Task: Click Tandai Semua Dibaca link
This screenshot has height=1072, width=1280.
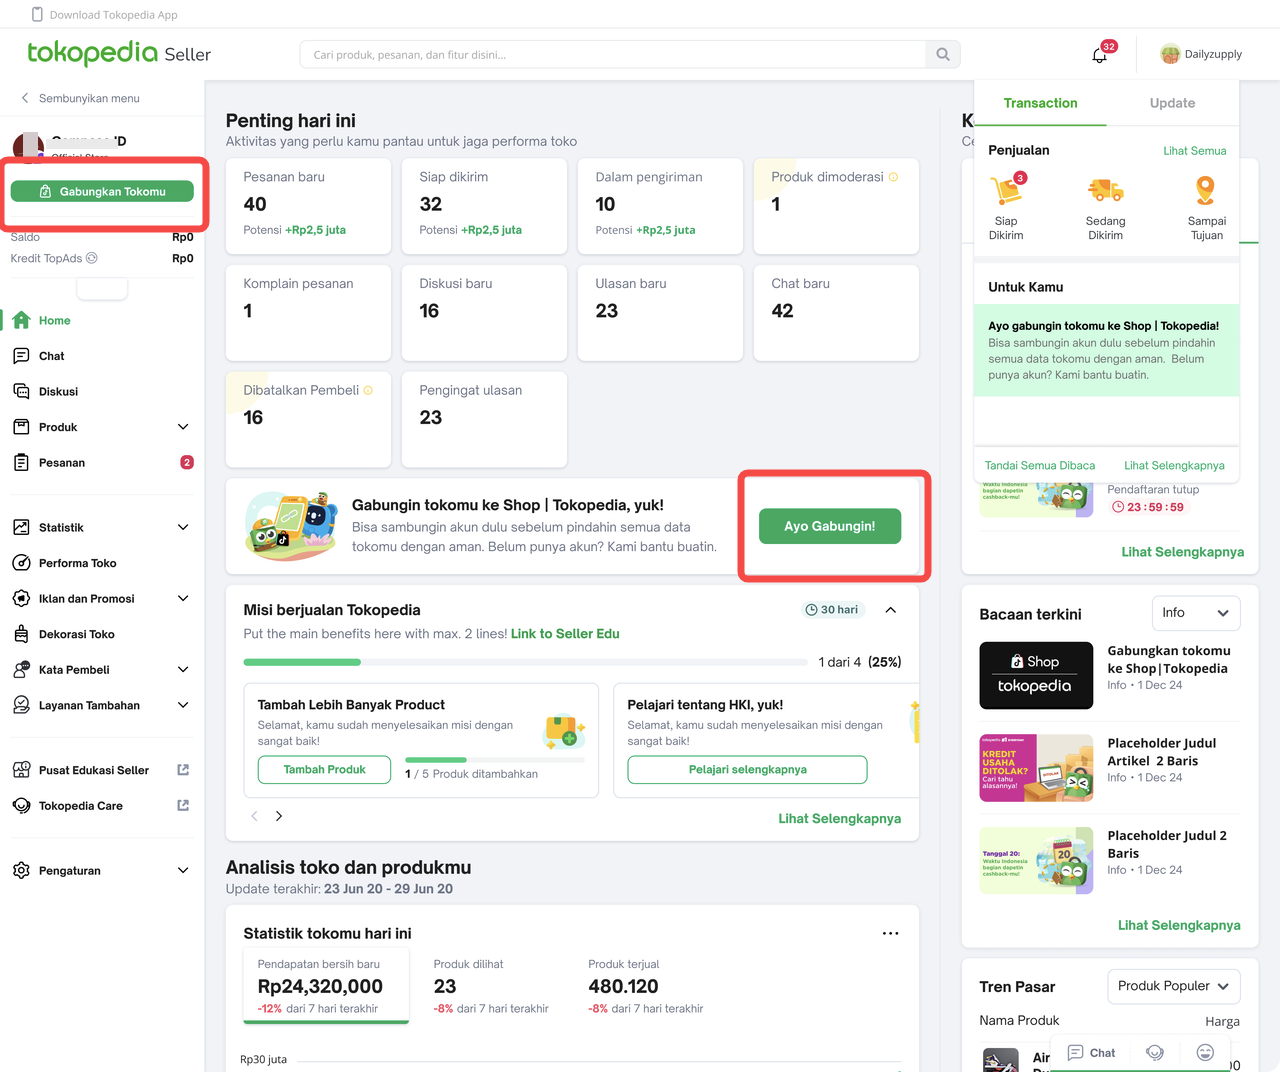Action: tap(1040, 466)
